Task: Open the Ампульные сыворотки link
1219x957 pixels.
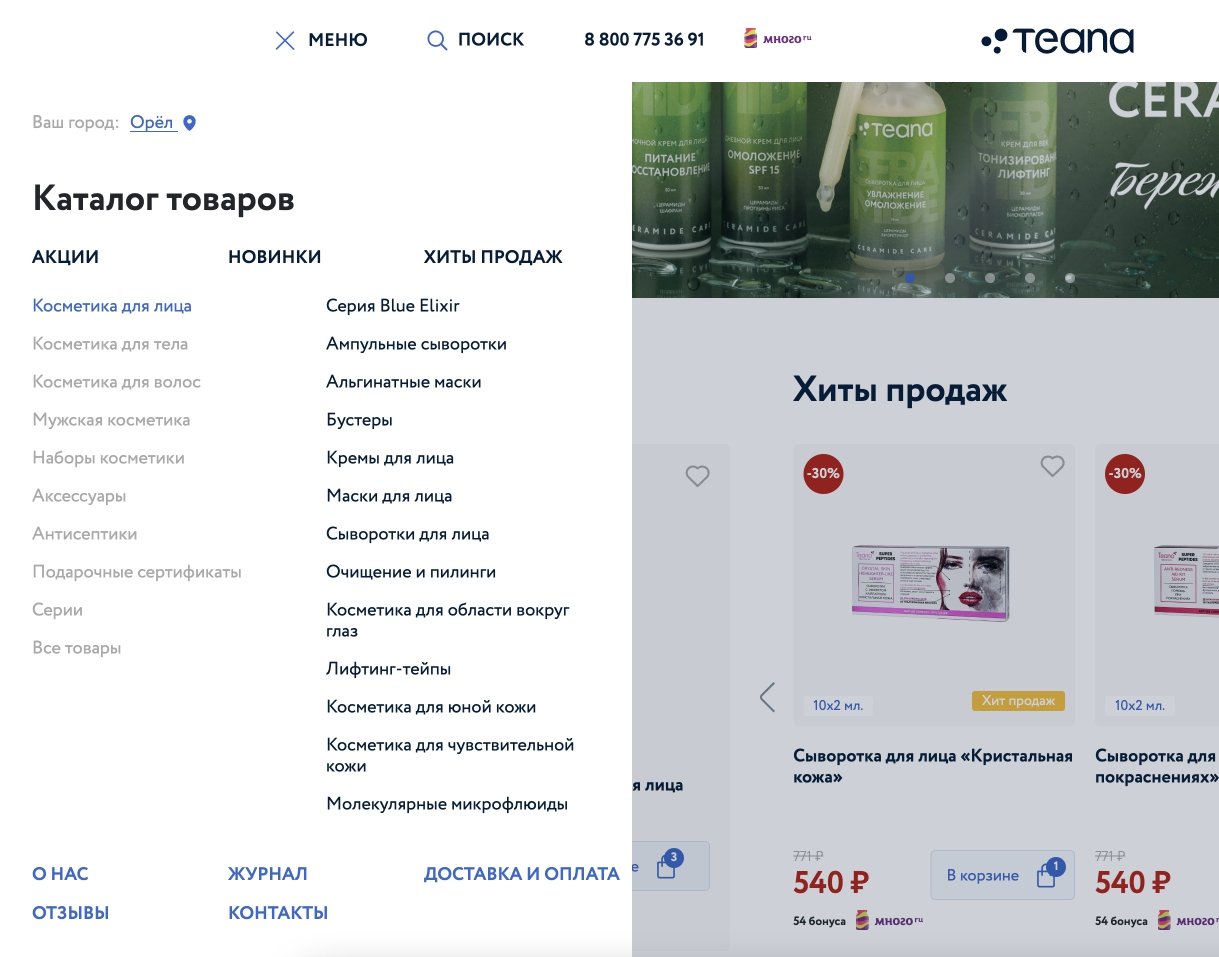Action: point(416,344)
